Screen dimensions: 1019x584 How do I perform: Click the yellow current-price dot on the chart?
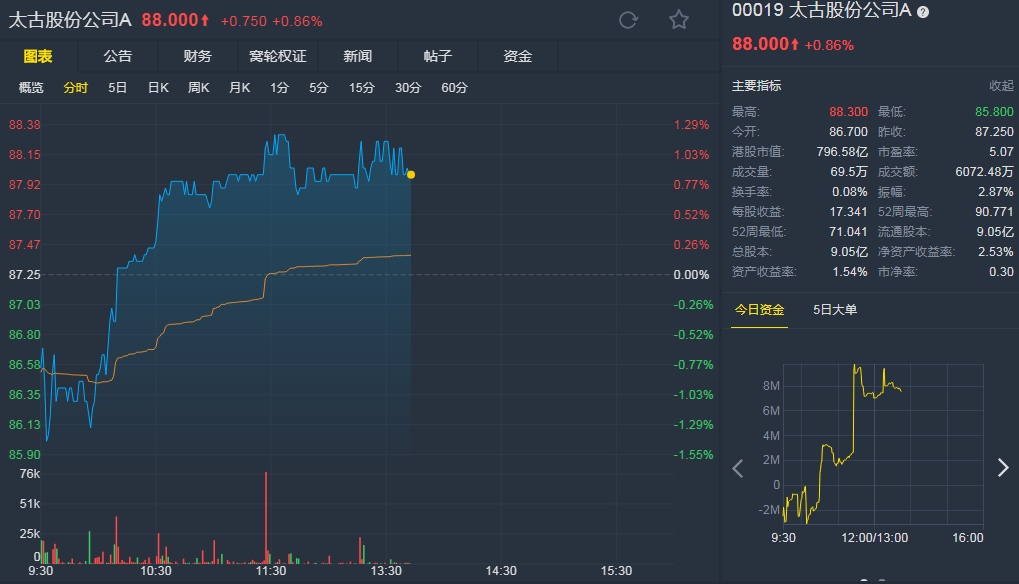tap(411, 175)
